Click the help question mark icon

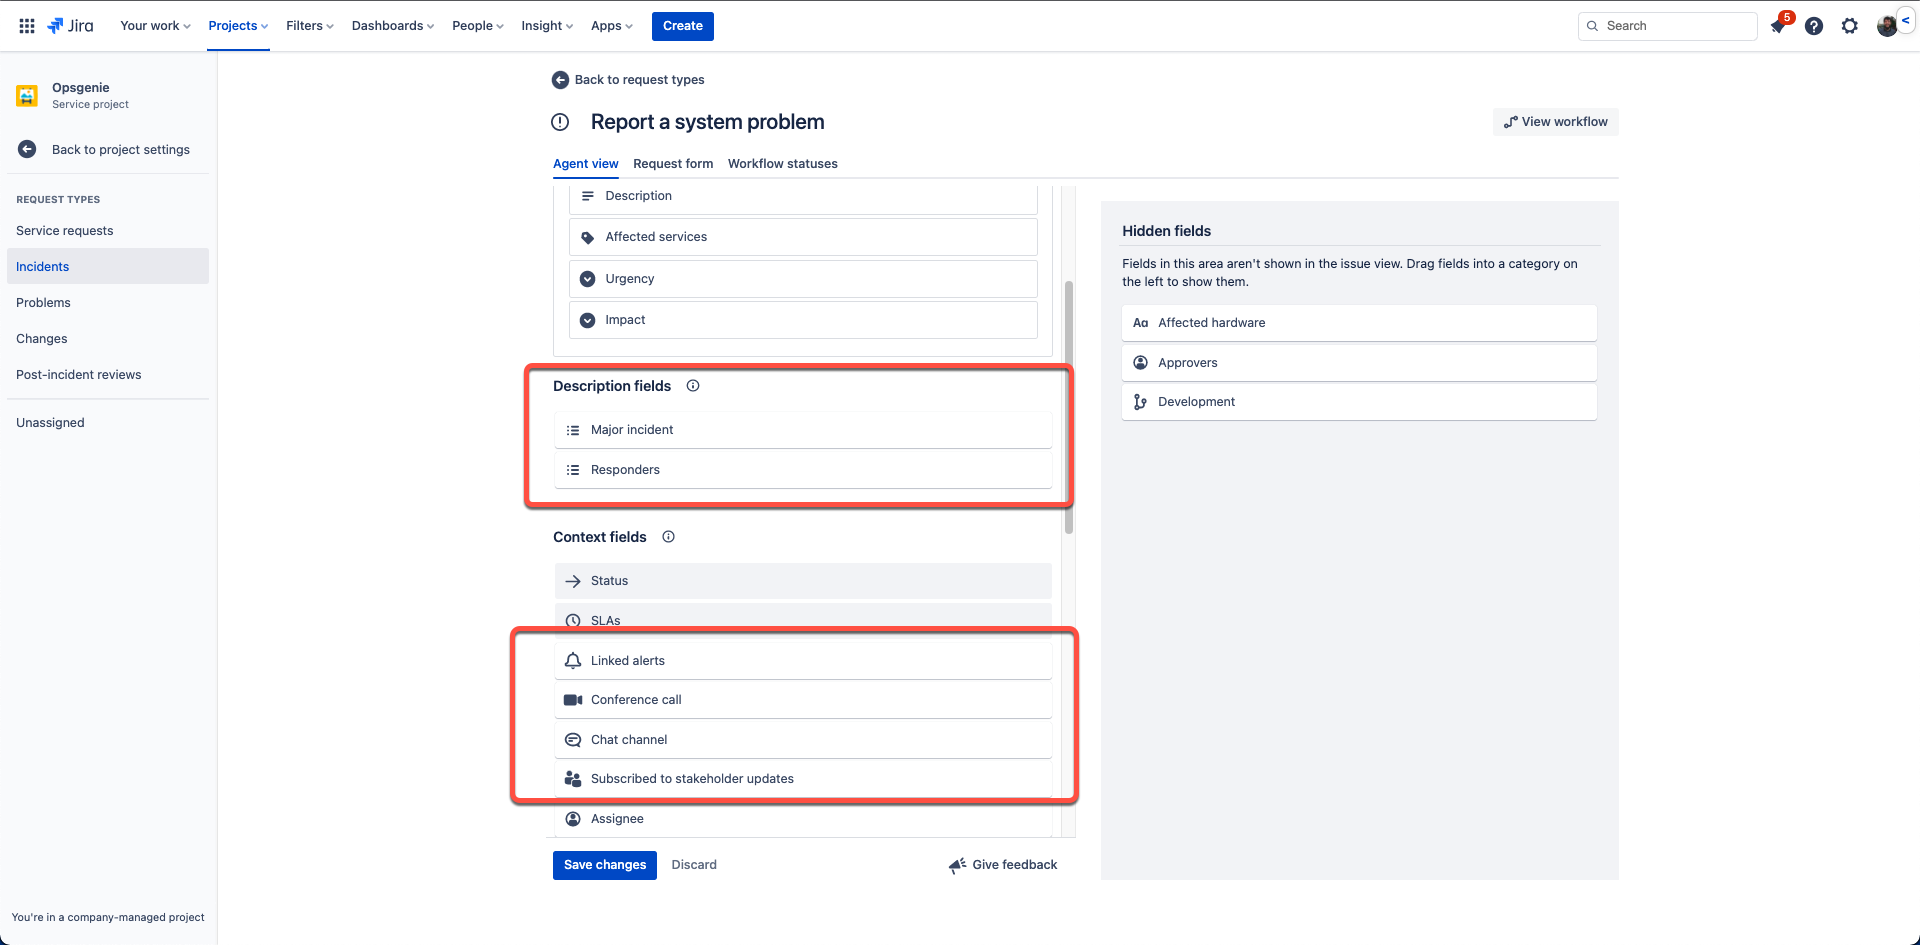tap(1814, 26)
